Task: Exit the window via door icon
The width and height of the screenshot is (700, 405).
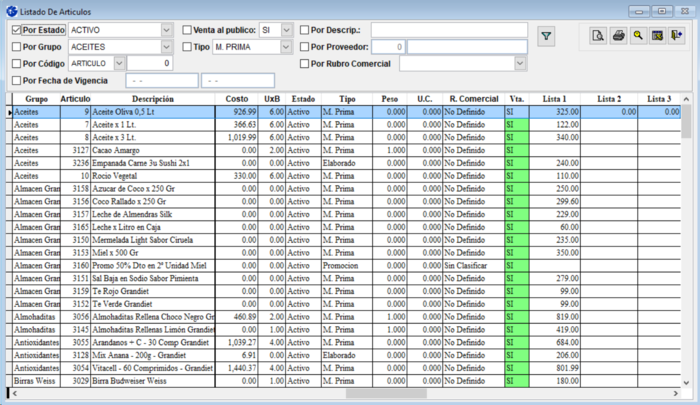Action: 677,35
